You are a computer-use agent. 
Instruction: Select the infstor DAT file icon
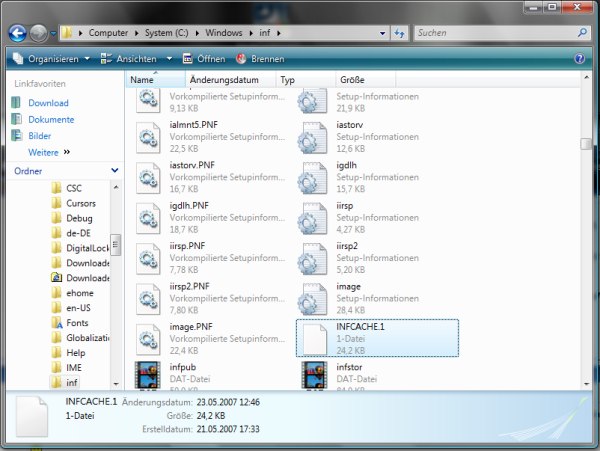pyautogui.click(x=314, y=376)
